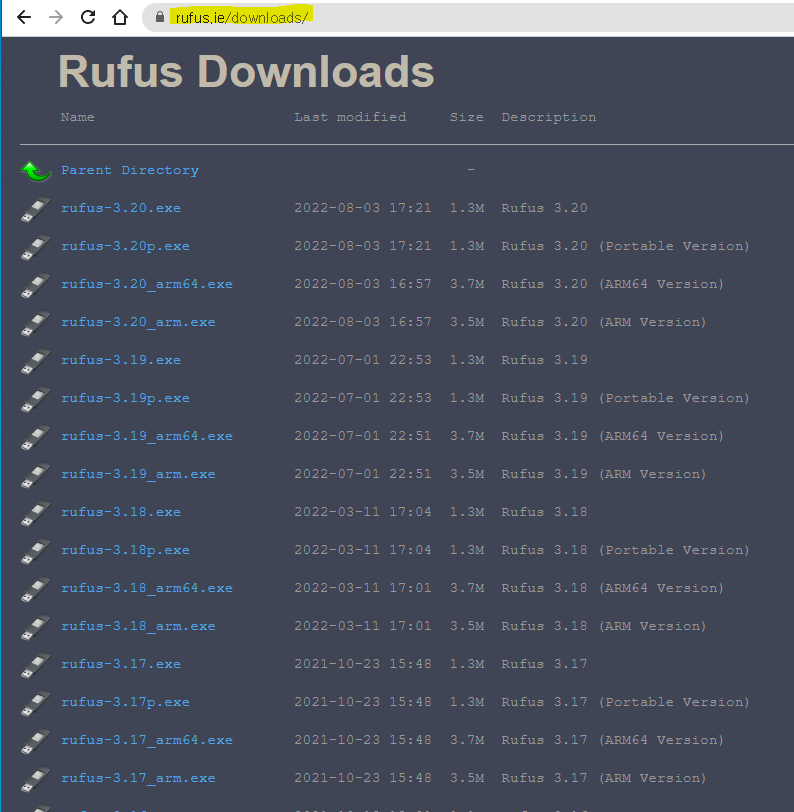
Task: Click description 'Rufus 3.17 (Portable Version)'
Action: point(625,702)
